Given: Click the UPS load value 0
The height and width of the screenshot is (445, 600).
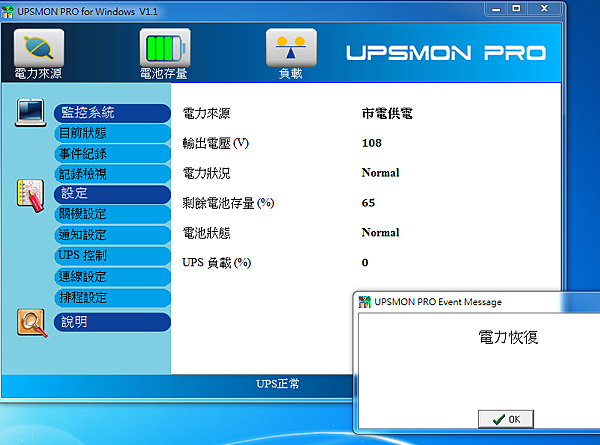Looking at the screenshot, I should (x=365, y=262).
